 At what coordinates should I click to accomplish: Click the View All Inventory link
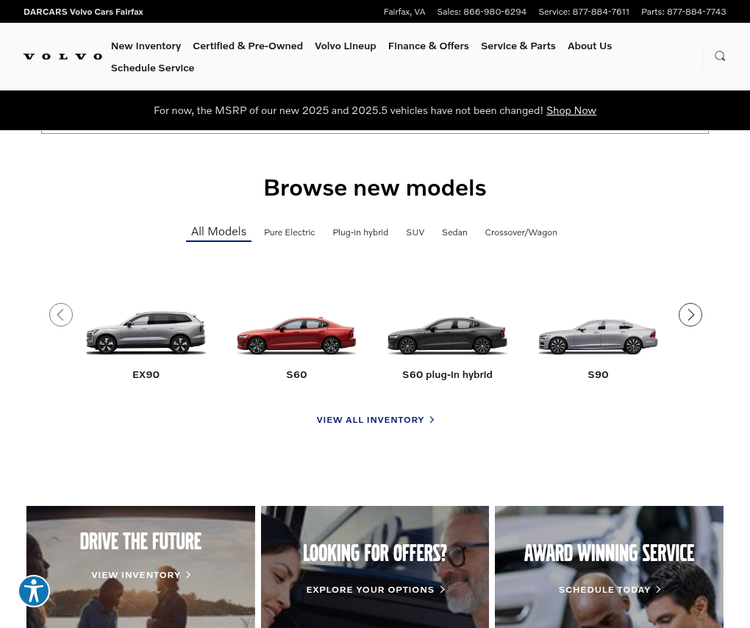375,419
